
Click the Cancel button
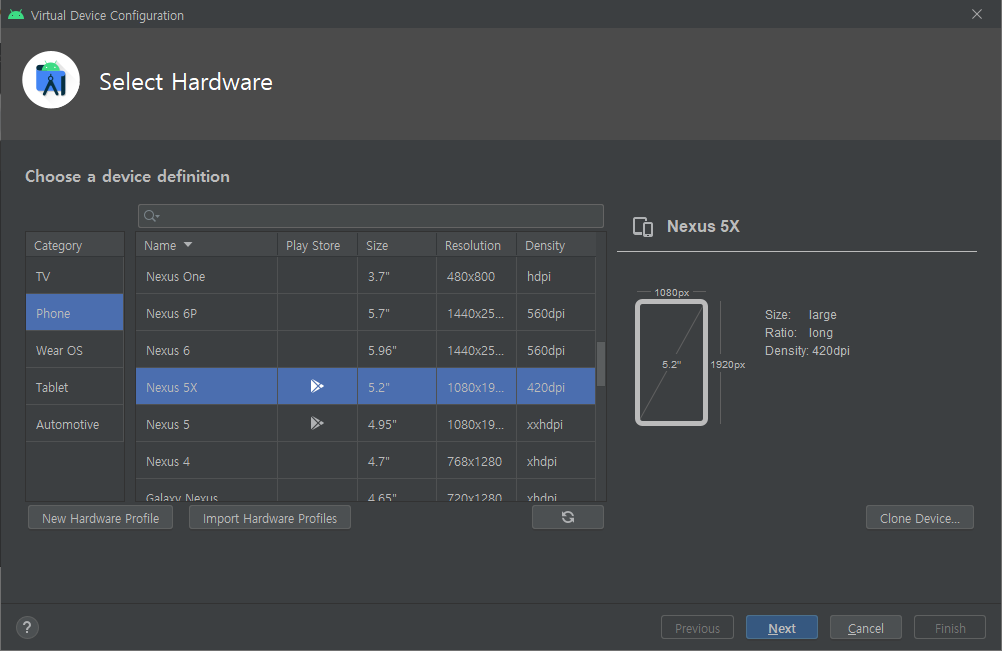pyautogui.click(x=866, y=627)
